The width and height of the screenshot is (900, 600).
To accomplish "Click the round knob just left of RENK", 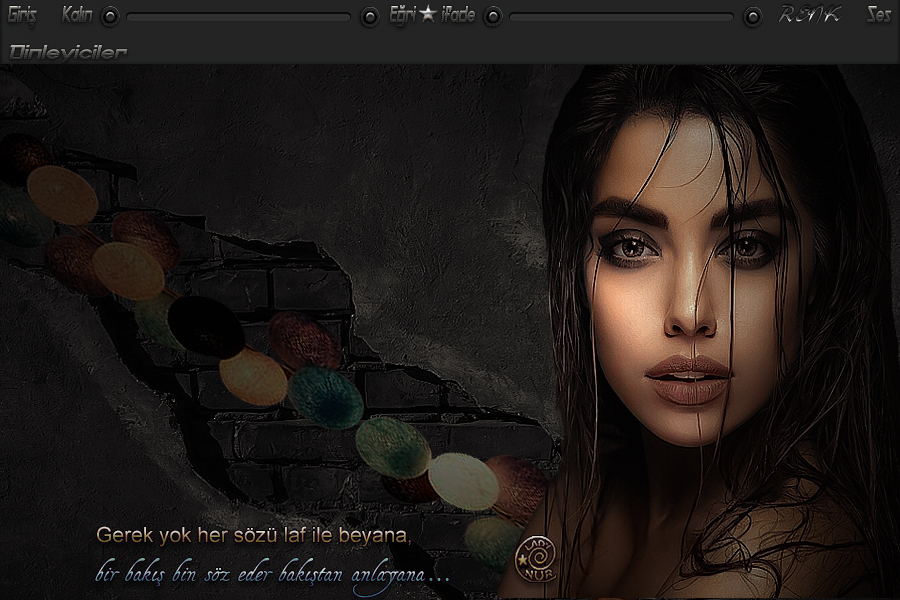I will (752, 16).
